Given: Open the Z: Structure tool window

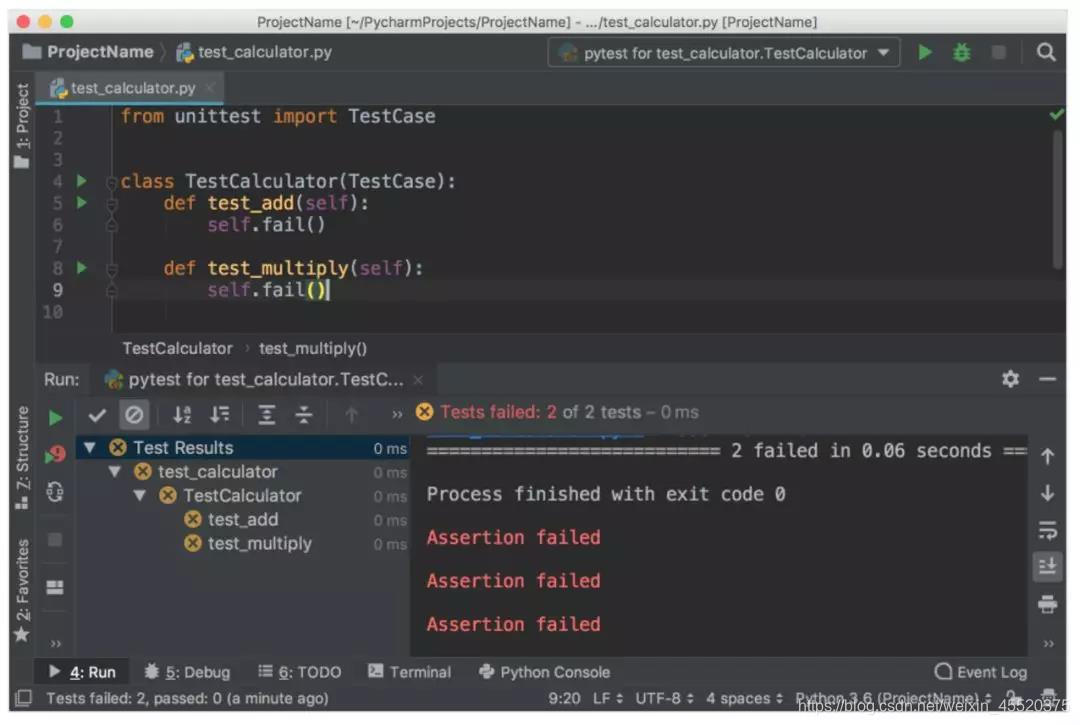Looking at the screenshot, I should point(22,457).
